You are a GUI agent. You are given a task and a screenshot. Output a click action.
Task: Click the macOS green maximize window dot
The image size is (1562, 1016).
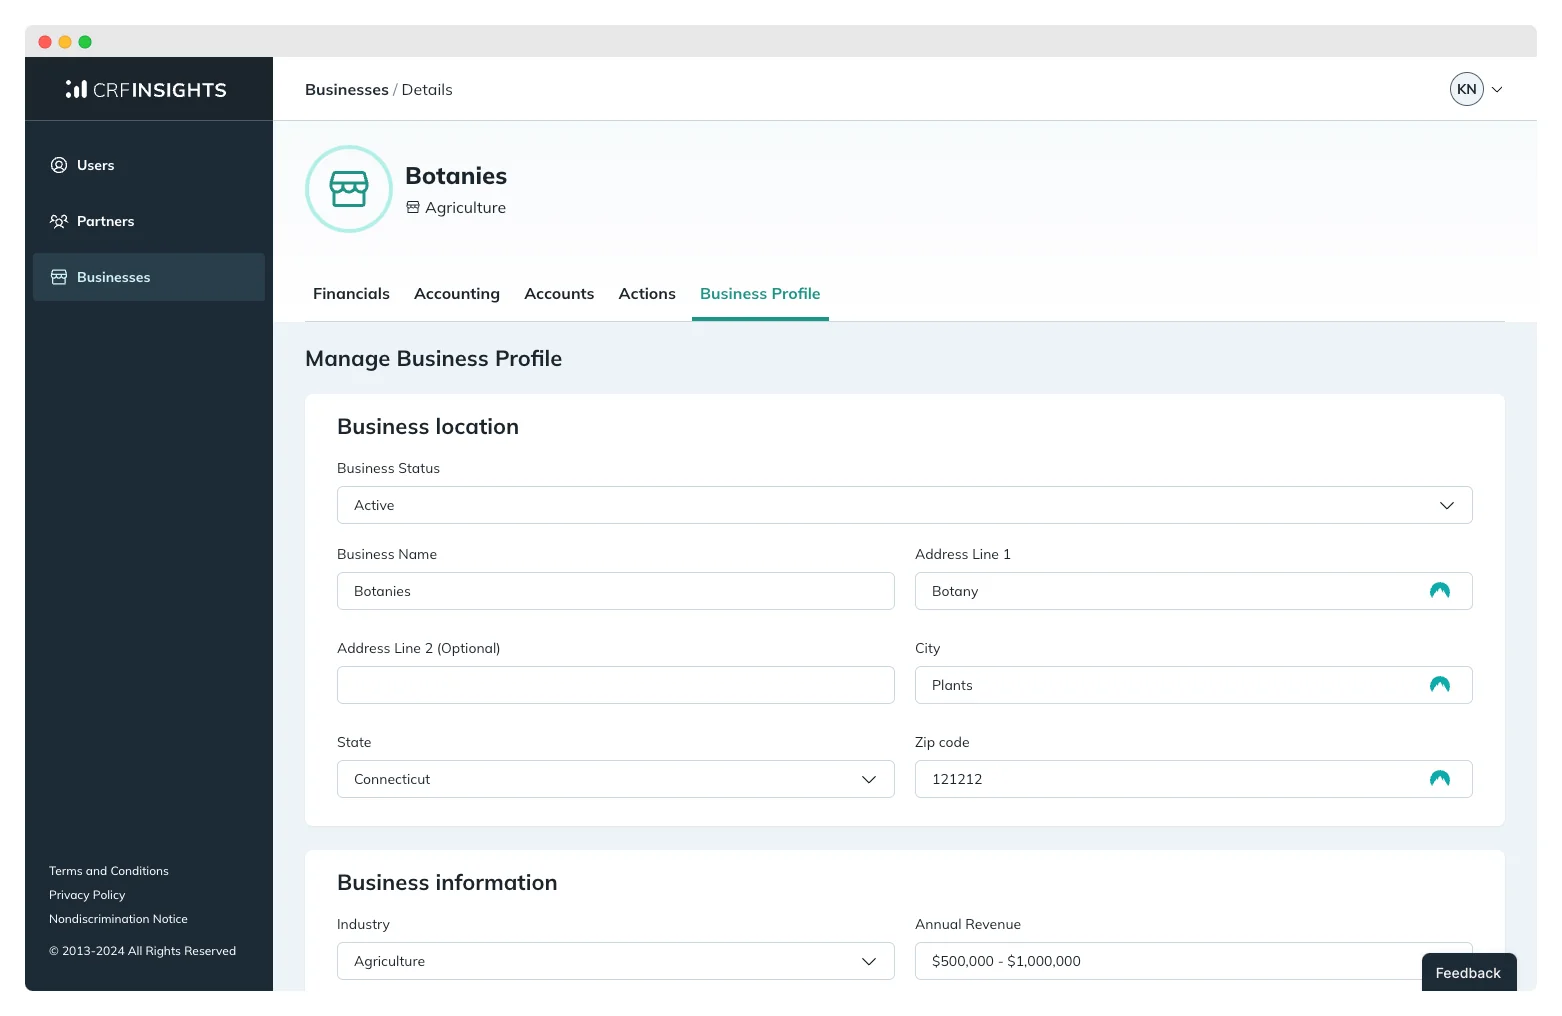pyautogui.click(x=85, y=42)
